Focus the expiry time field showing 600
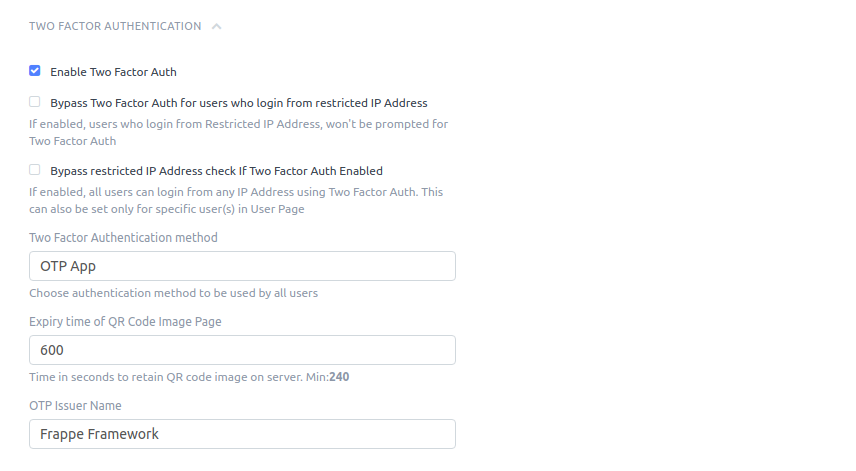The width and height of the screenshot is (856, 471). click(242, 350)
